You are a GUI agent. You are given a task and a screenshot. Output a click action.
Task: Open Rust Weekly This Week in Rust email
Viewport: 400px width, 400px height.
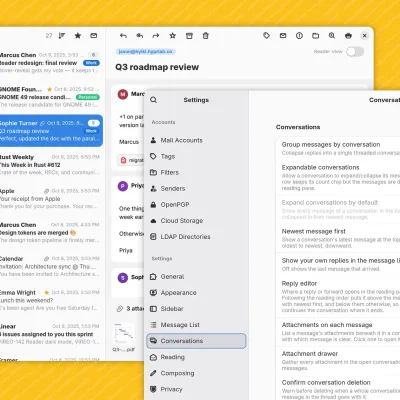pyautogui.click(x=51, y=165)
